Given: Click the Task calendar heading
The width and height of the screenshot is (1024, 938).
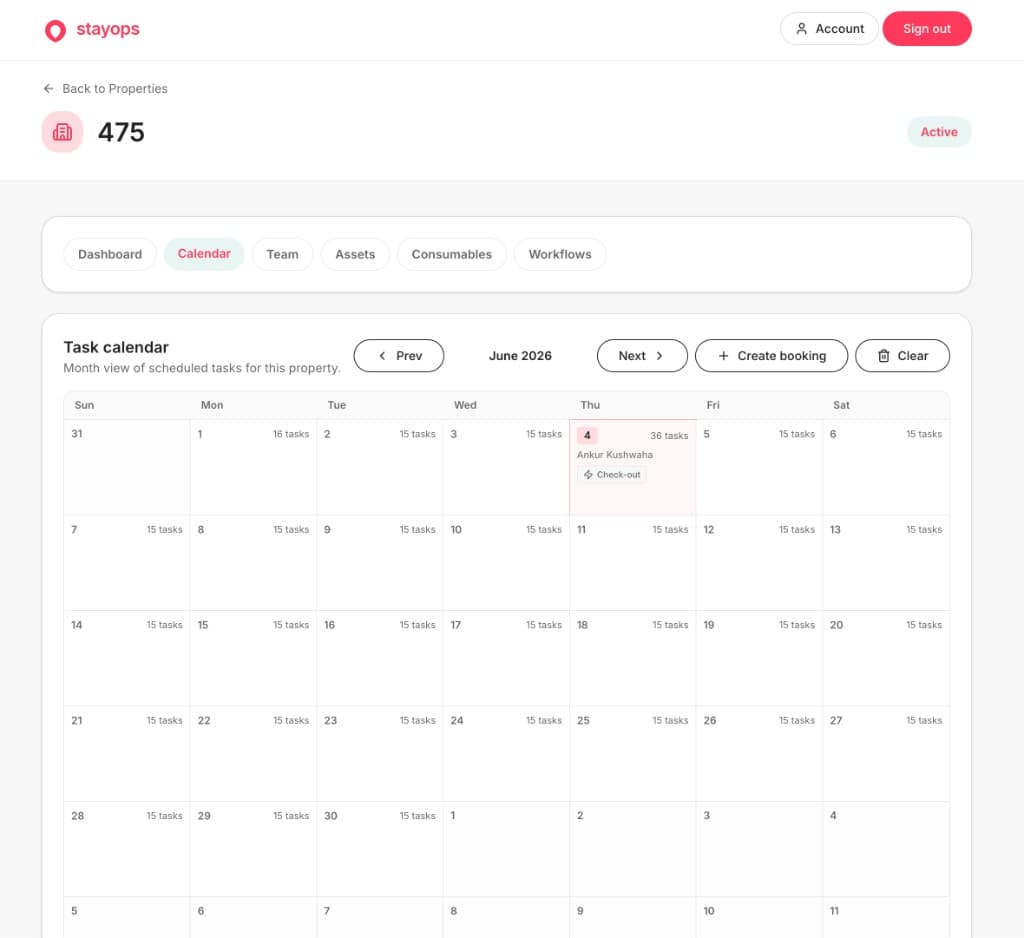Looking at the screenshot, I should tap(116, 347).
